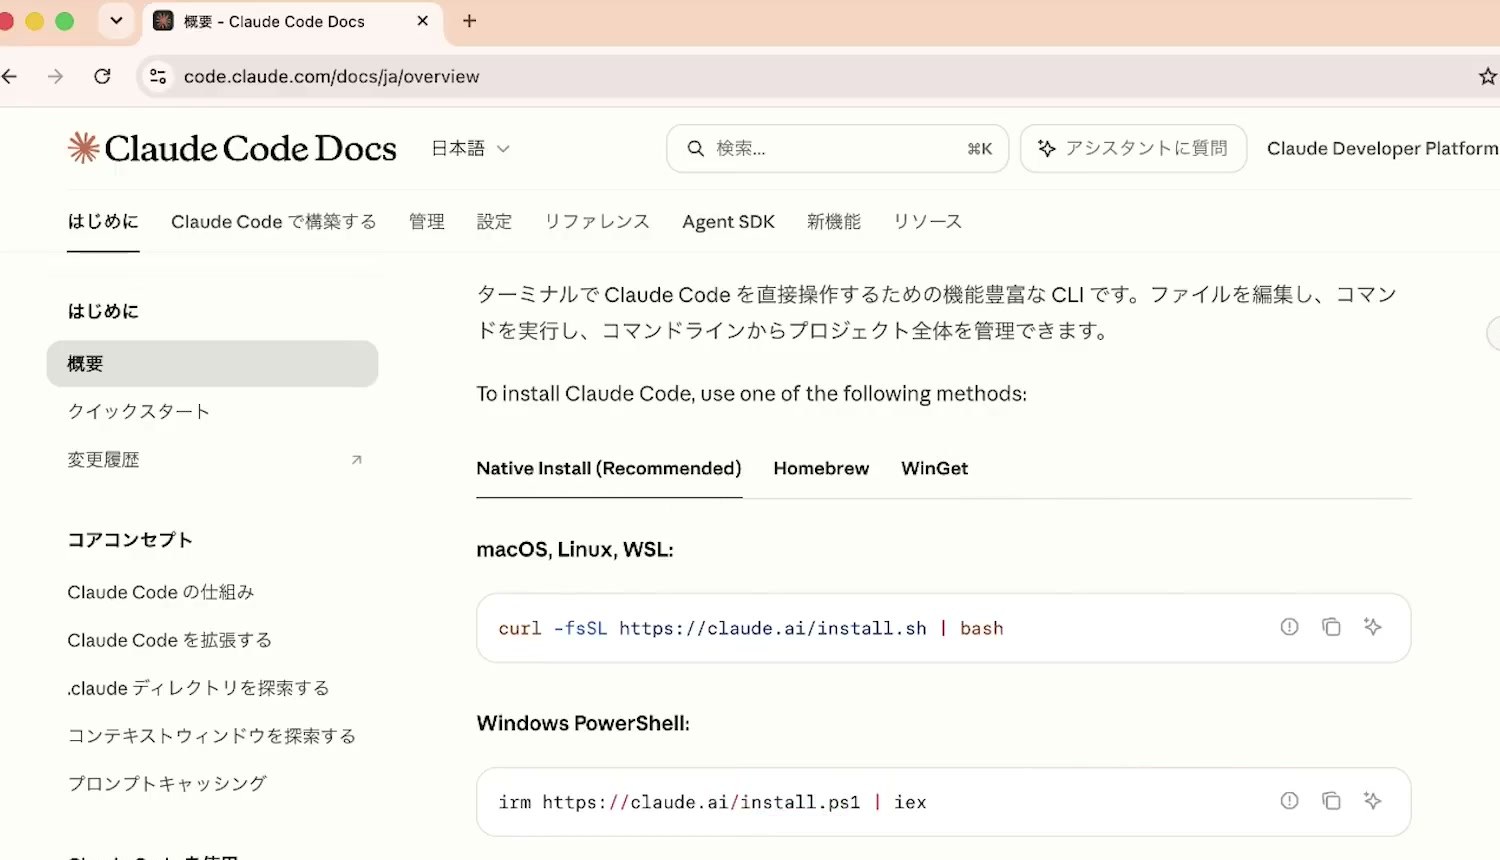Click the アシスタントに質問 button
Image resolution: width=1500 pixels, height=860 pixels.
pyautogui.click(x=1134, y=149)
